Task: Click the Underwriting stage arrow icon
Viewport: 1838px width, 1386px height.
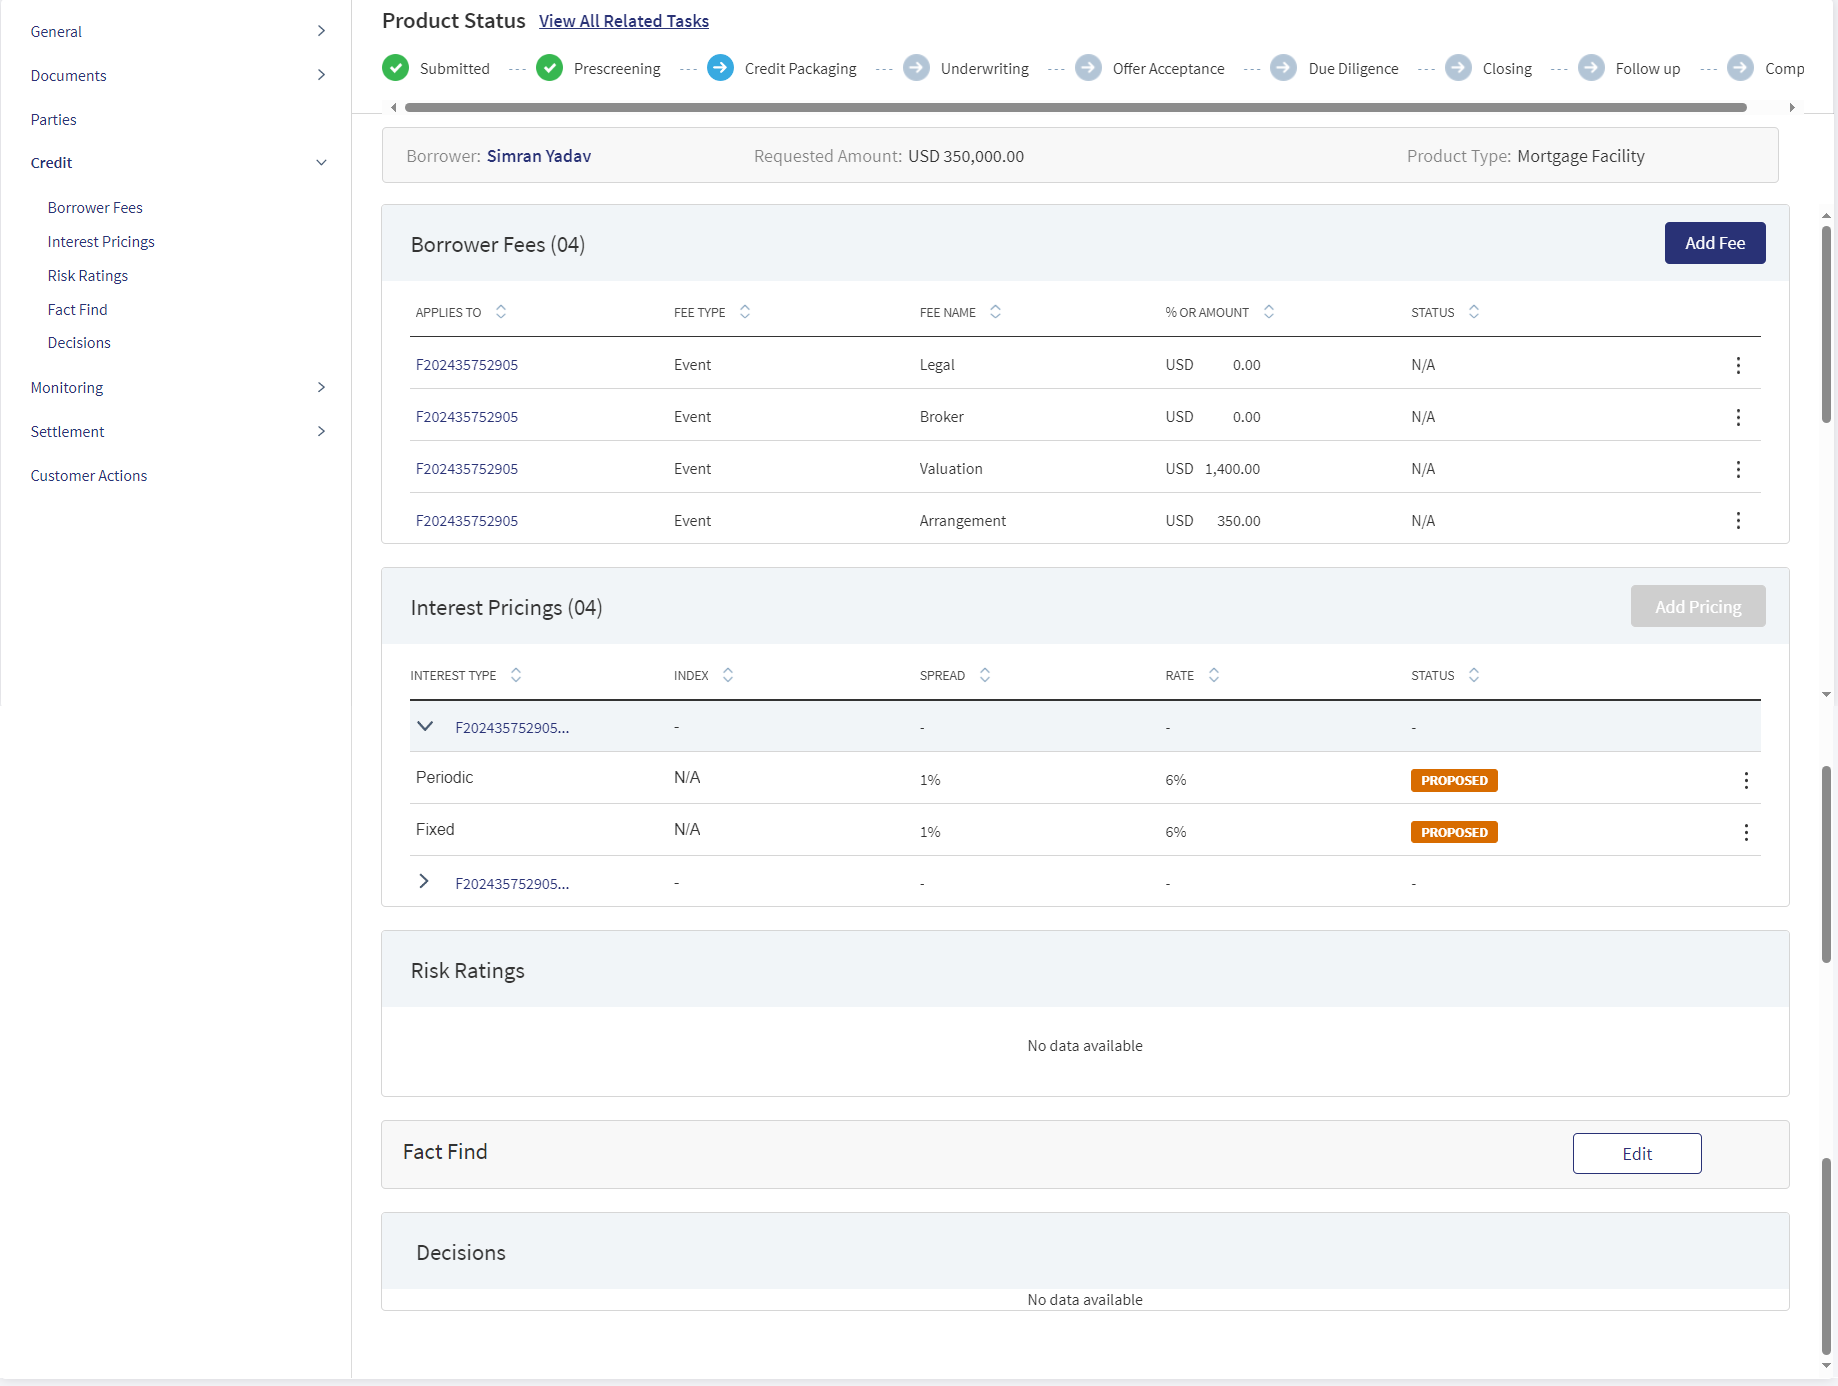Action: tap(916, 68)
